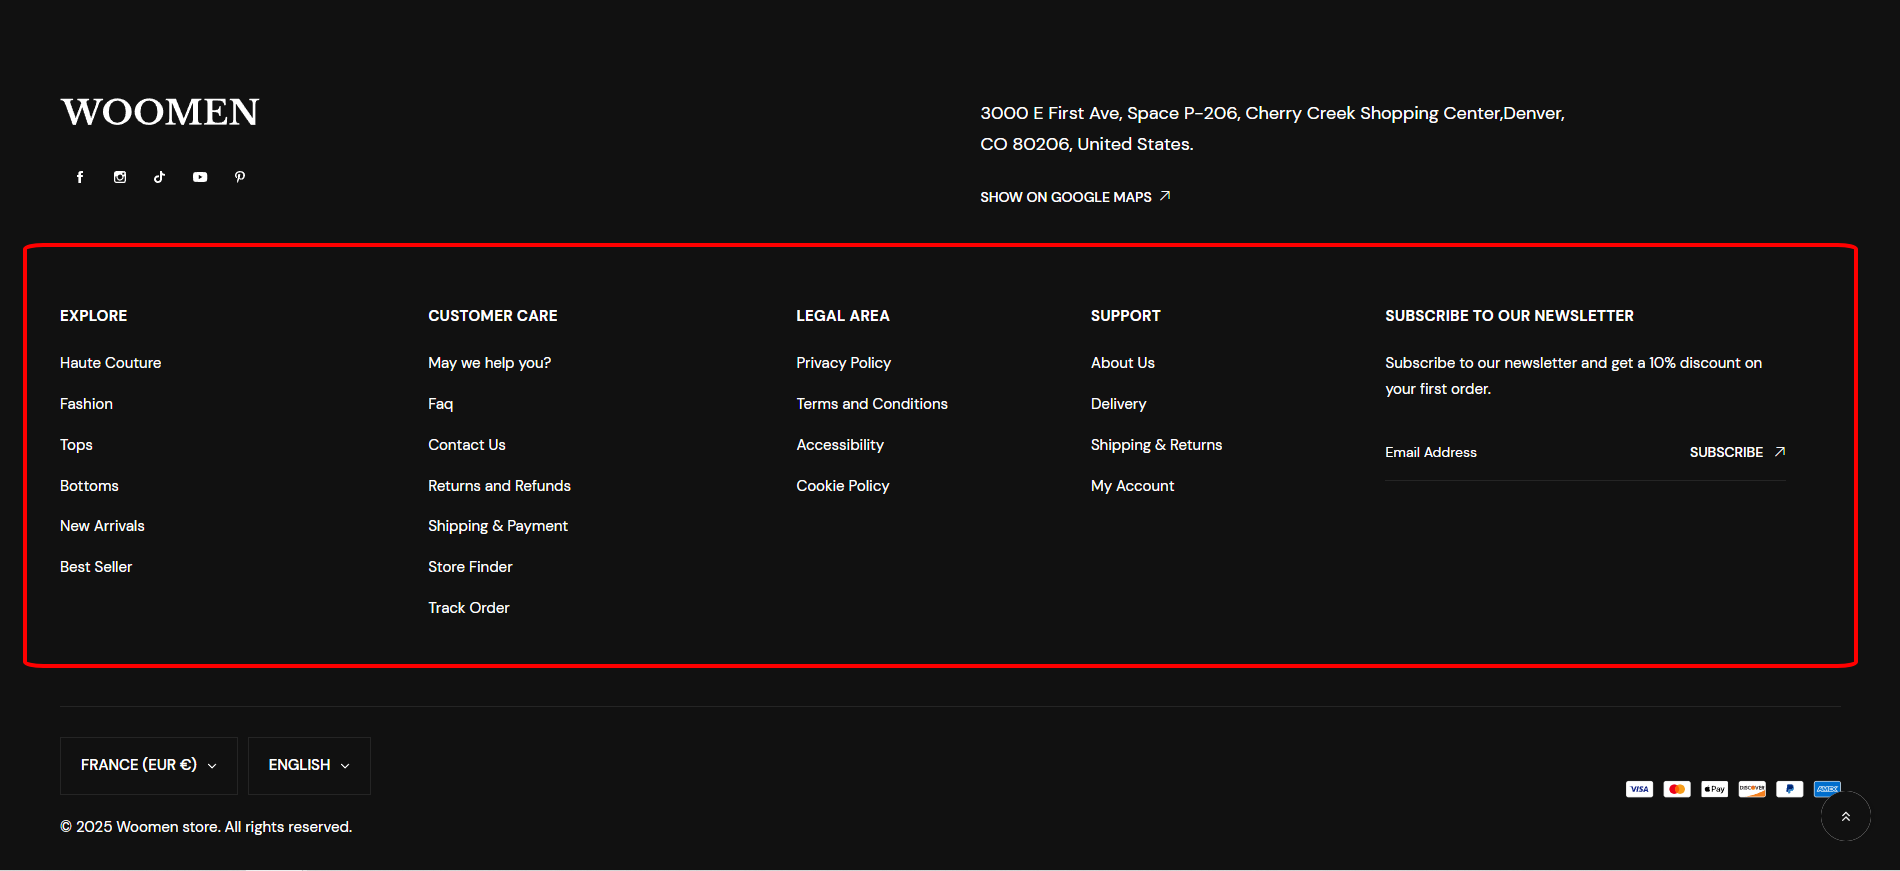Viewport: 1900px width, 871px height.
Task: View the Cookie Policy link
Action: pyautogui.click(x=842, y=486)
